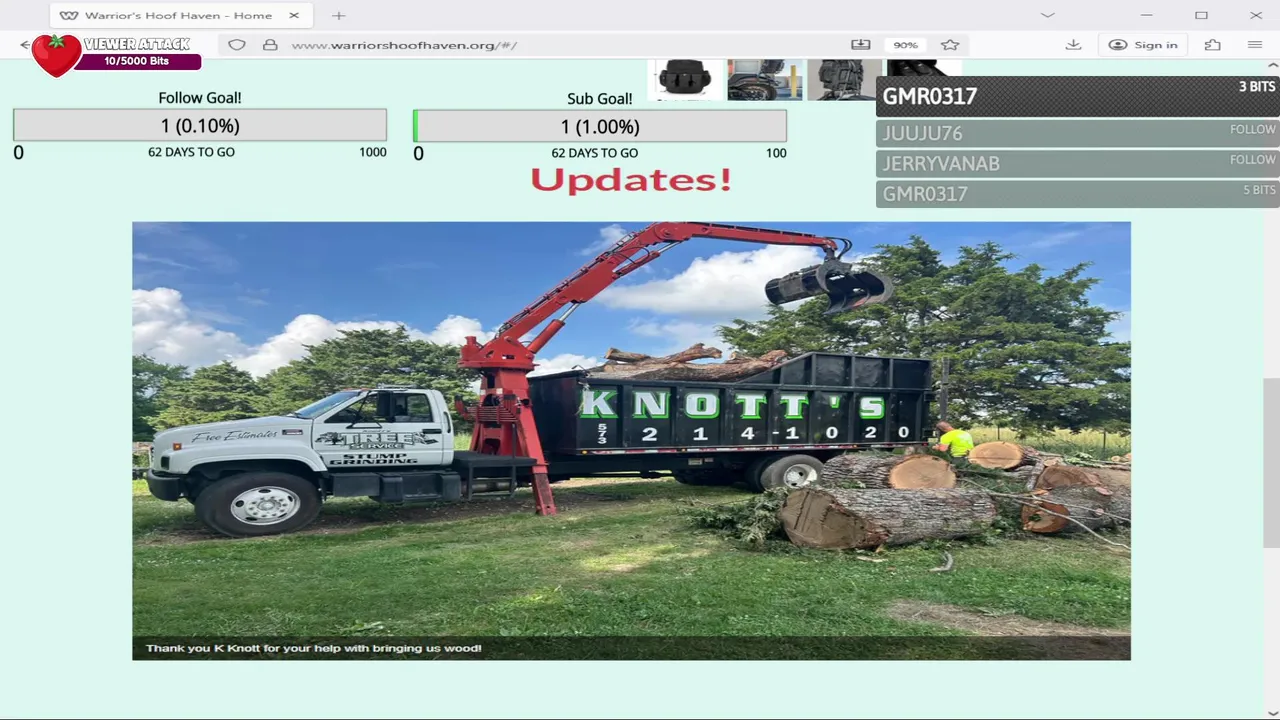1280x720 pixels.
Task: Click the motorcycle wheel product thumbnail
Action: [x=765, y=79]
